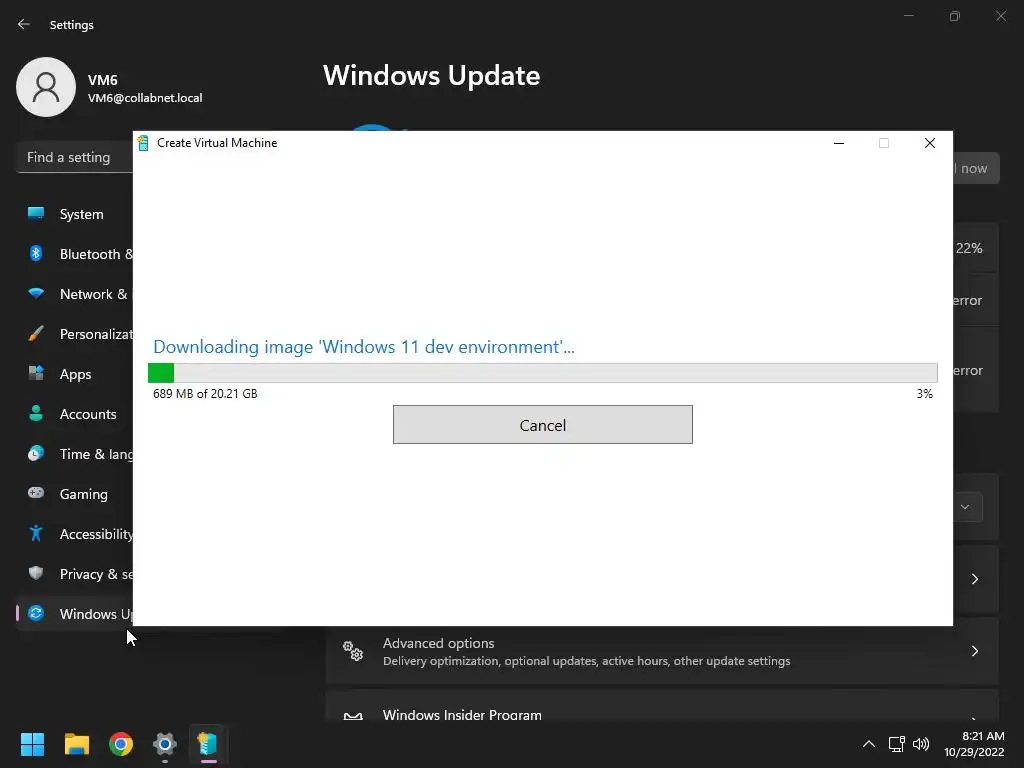Click the VM6 user avatar
1024x768 pixels.
point(46,87)
